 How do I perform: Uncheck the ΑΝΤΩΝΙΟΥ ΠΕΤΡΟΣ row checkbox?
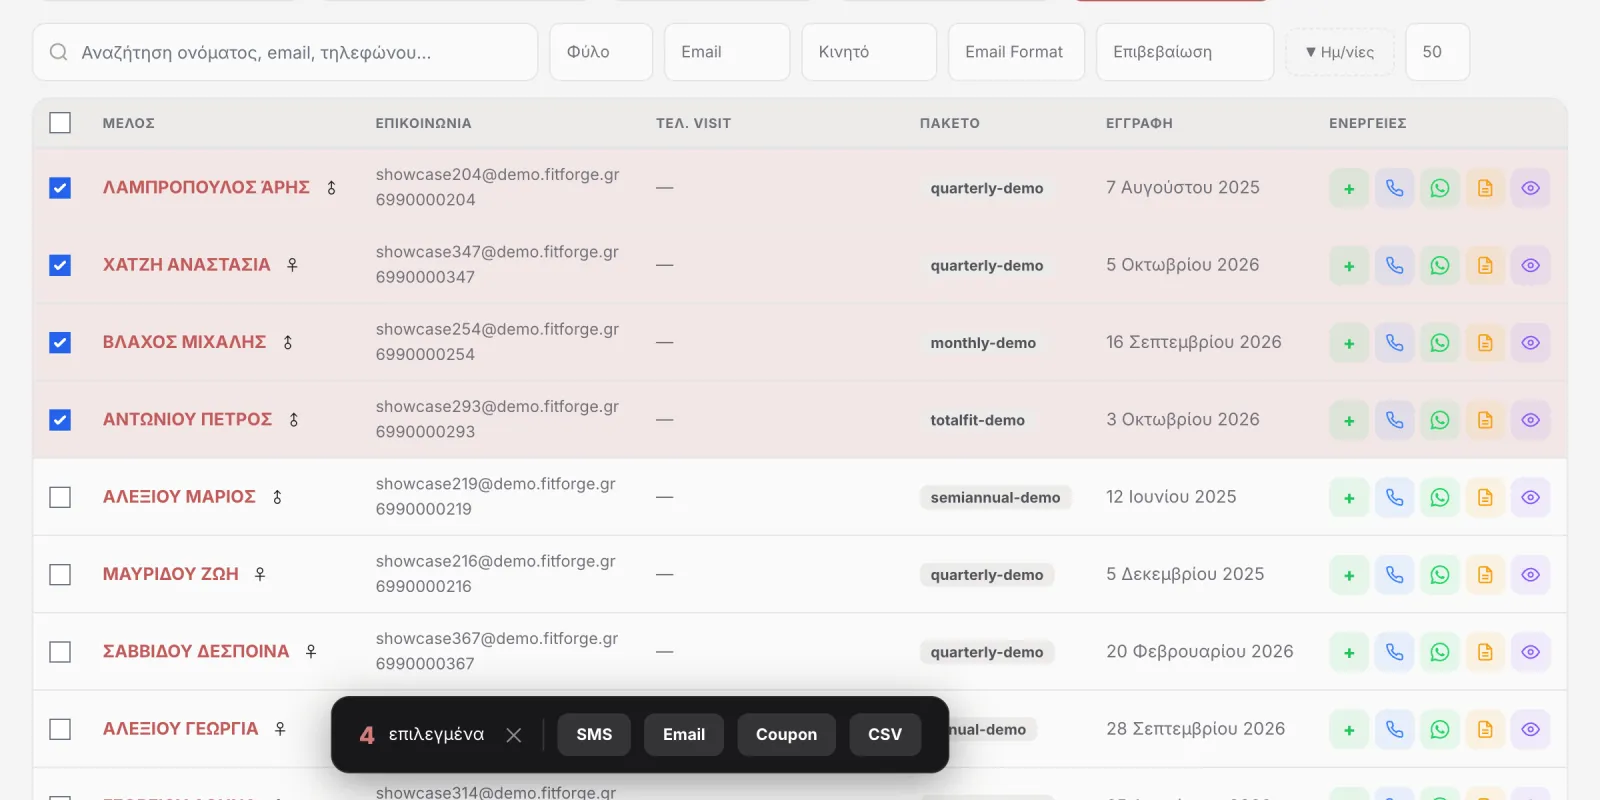coord(60,420)
